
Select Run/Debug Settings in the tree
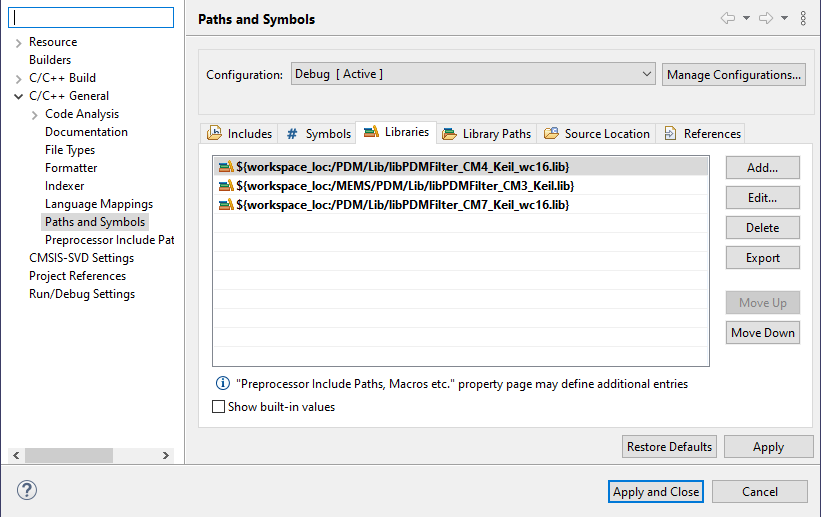[x=82, y=294]
